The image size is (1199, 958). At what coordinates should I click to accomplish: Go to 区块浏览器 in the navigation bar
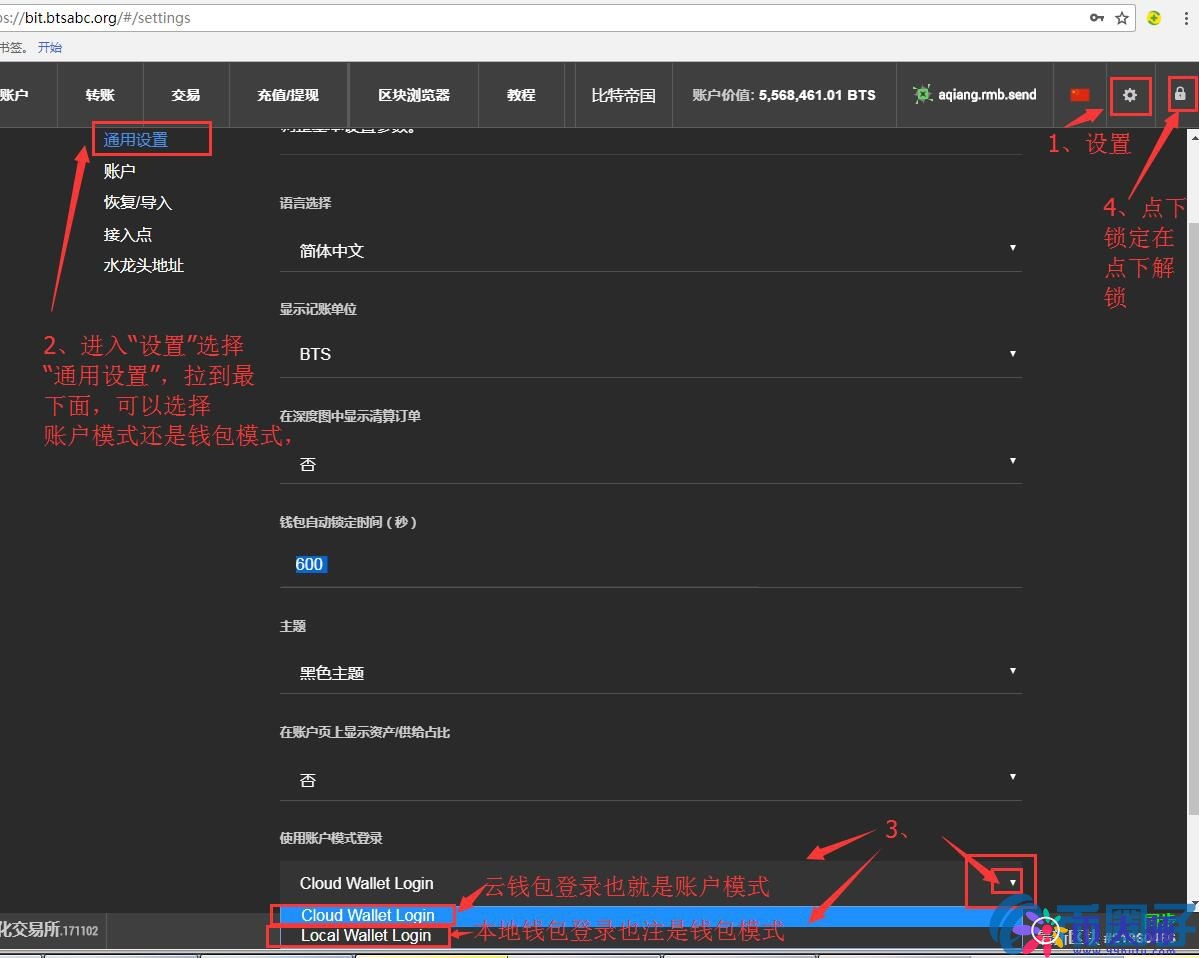(413, 95)
